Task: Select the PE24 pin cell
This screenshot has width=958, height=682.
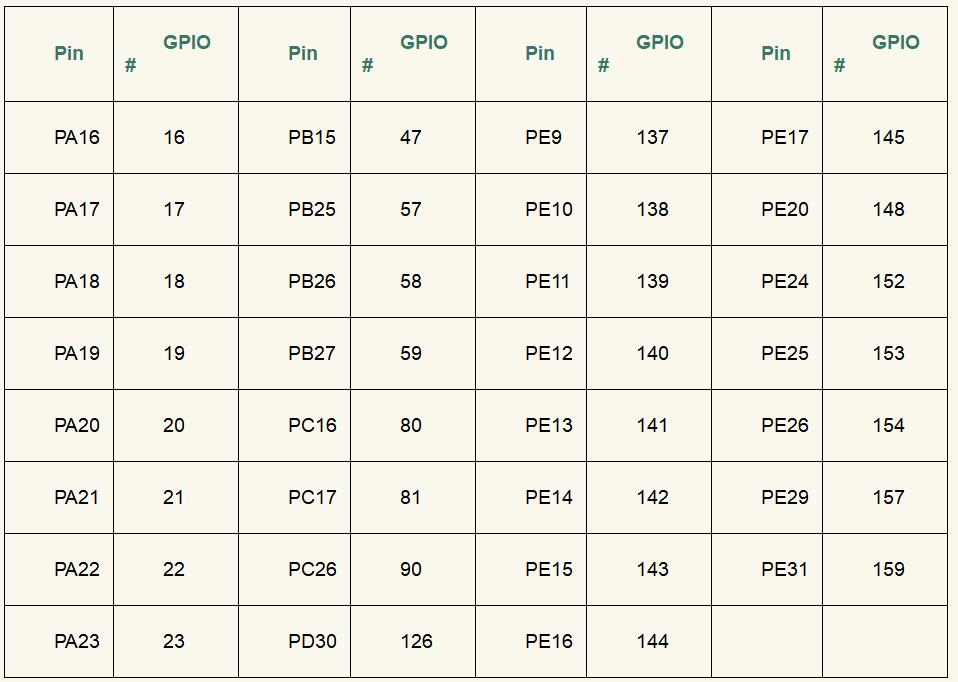Action: [x=784, y=282]
